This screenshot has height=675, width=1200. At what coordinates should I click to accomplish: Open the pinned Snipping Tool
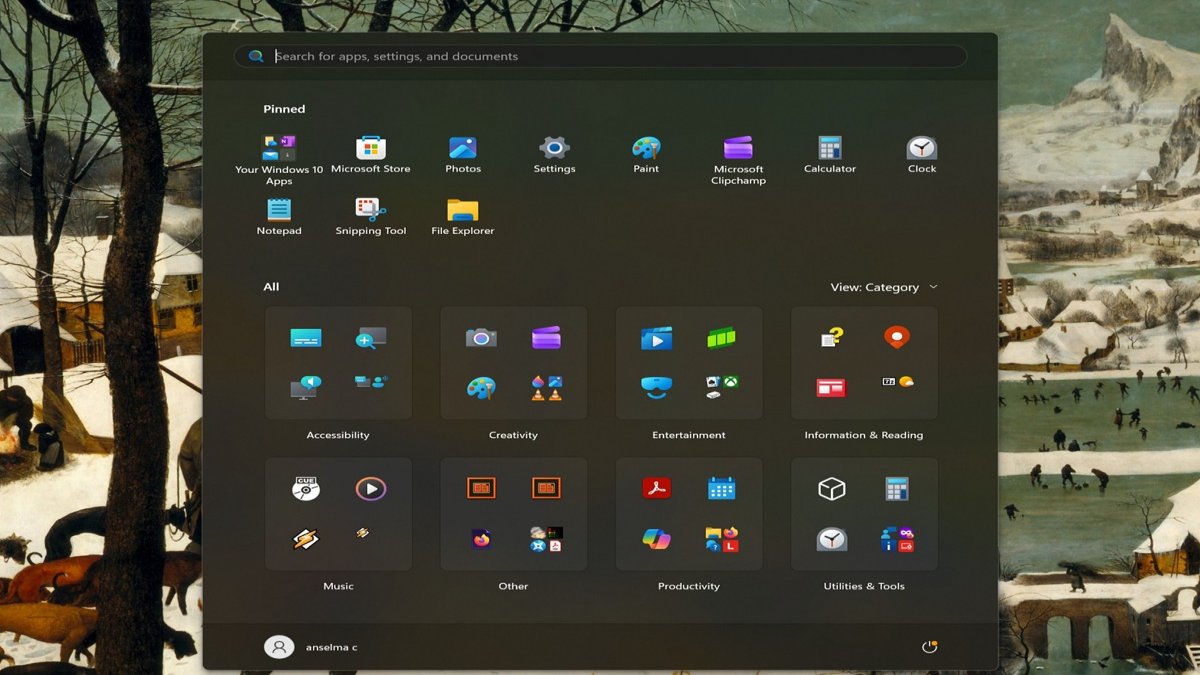point(371,217)
